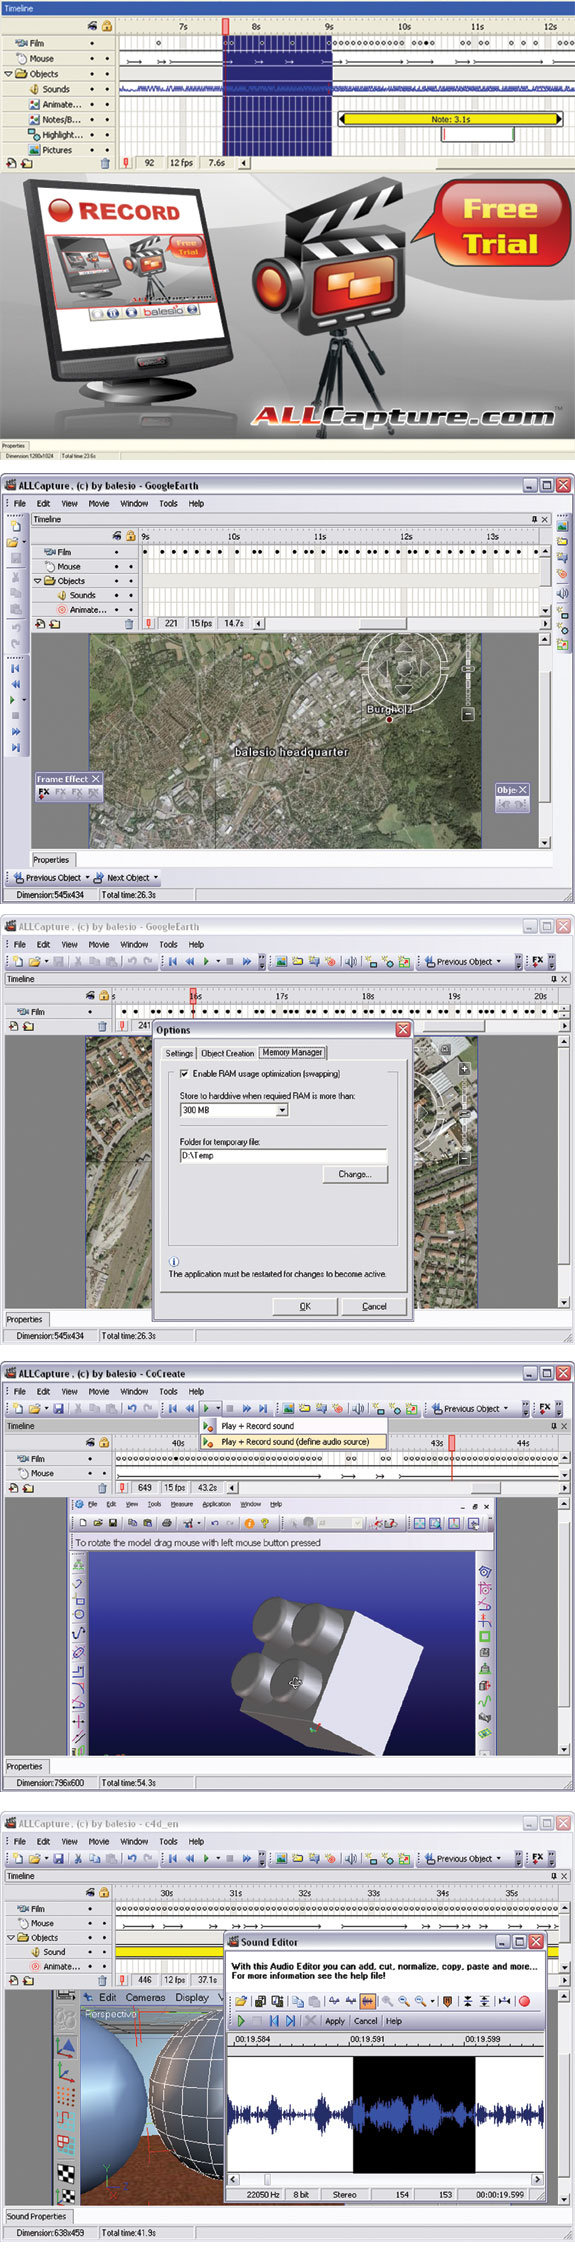The width and height of the screenshot is (575, 2261).
Task: Click the green play arrow in balesio headquarter window left toolbar
Action: tap(13, 700)
